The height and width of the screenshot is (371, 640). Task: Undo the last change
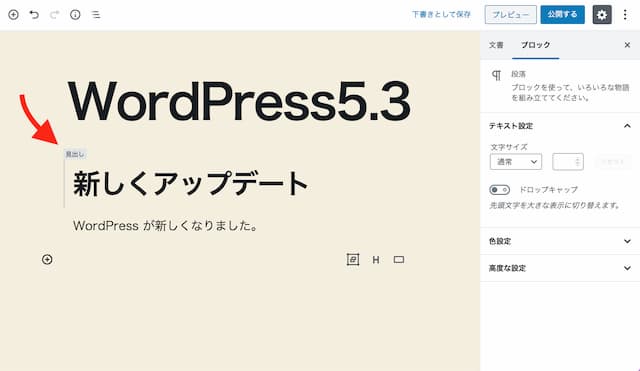(34, 15)
